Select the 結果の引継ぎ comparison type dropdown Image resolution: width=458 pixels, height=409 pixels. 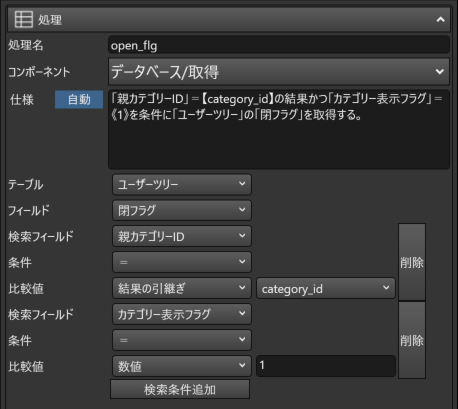(x=182, y=288)
